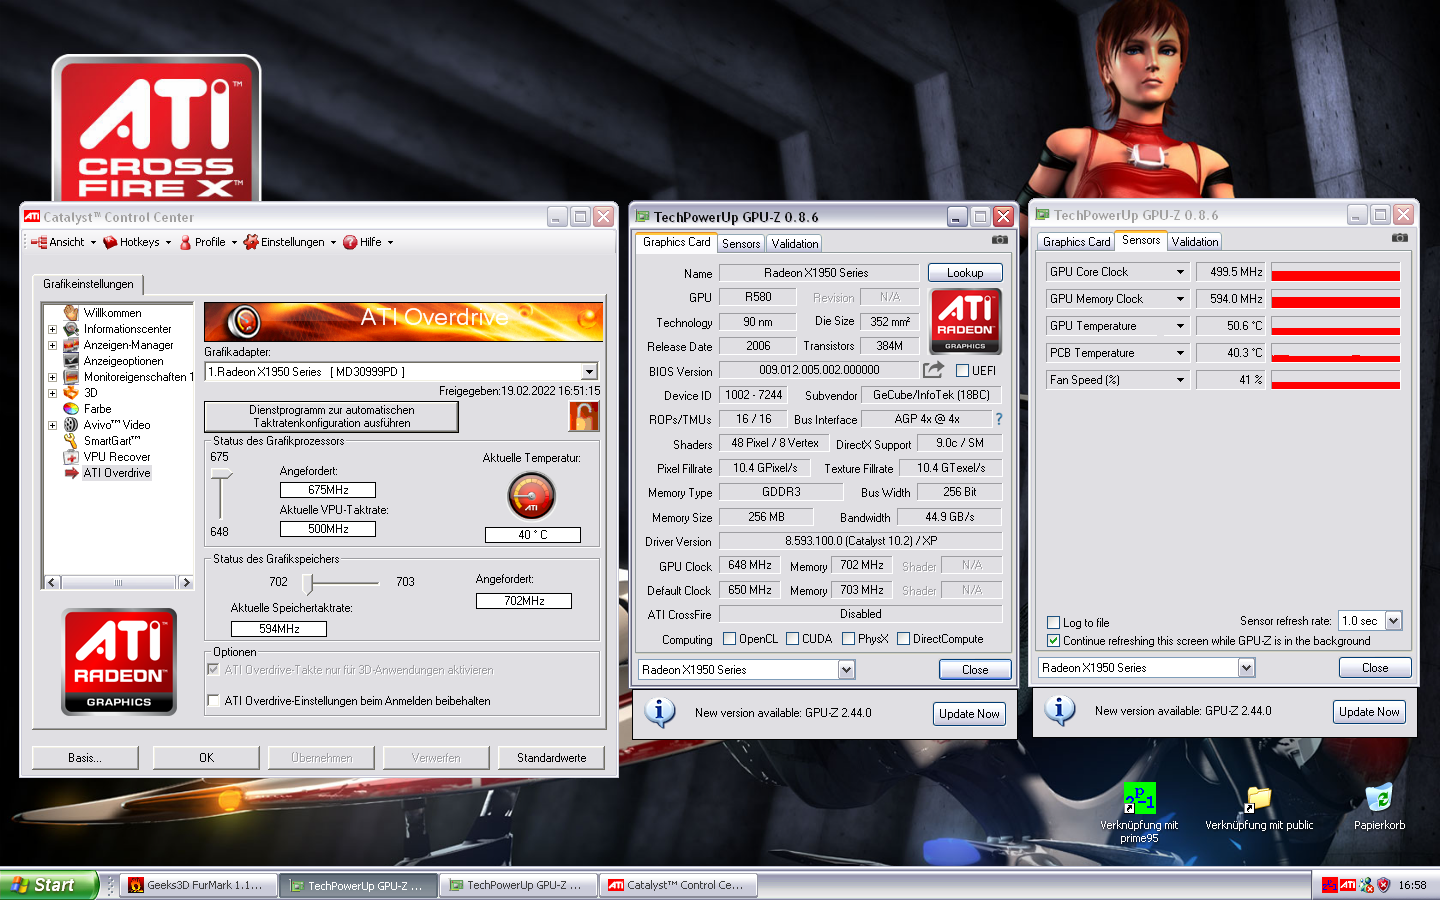Image resolution: width=1440 pixels, height=900 pixels.
Task: Open the Radeon X1950 Series card selector dropdown
Action: pos(845,669)
